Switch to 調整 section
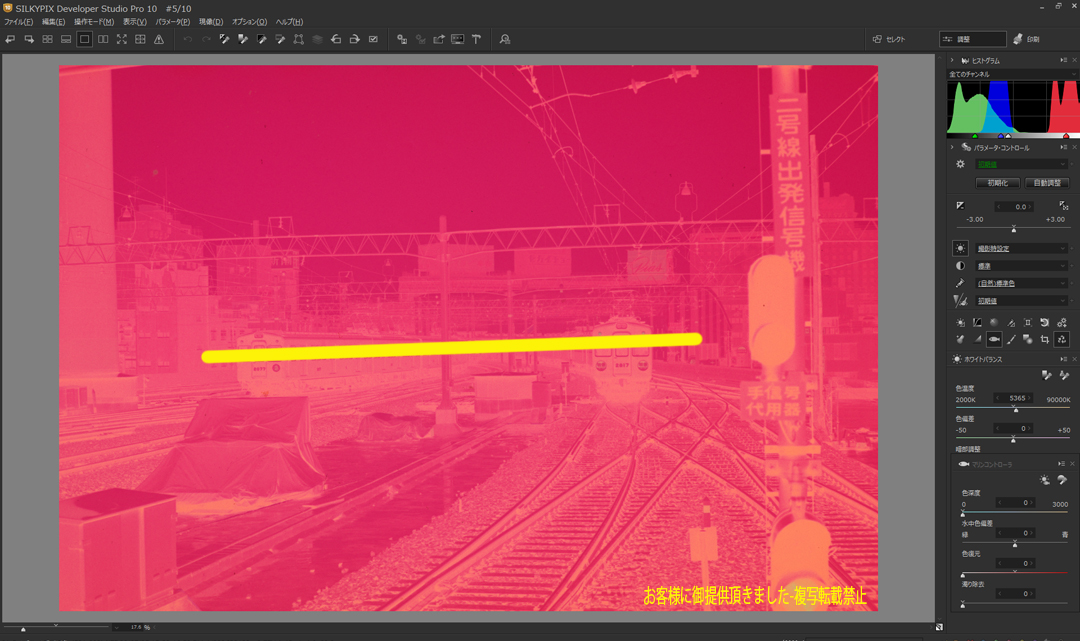 972,39
